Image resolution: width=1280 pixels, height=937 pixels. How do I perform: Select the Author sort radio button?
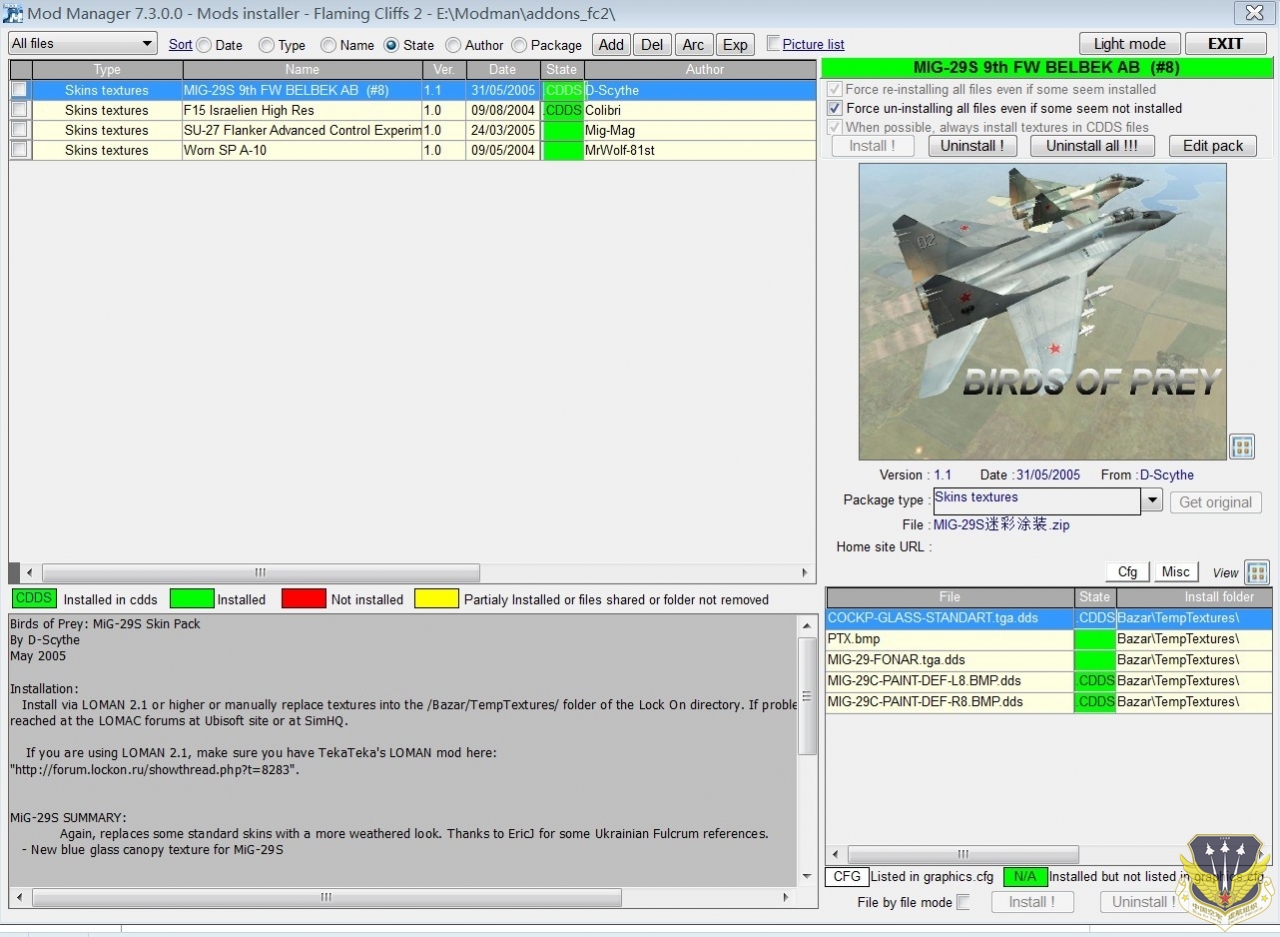pyautogui.click(x=453, y=45)
